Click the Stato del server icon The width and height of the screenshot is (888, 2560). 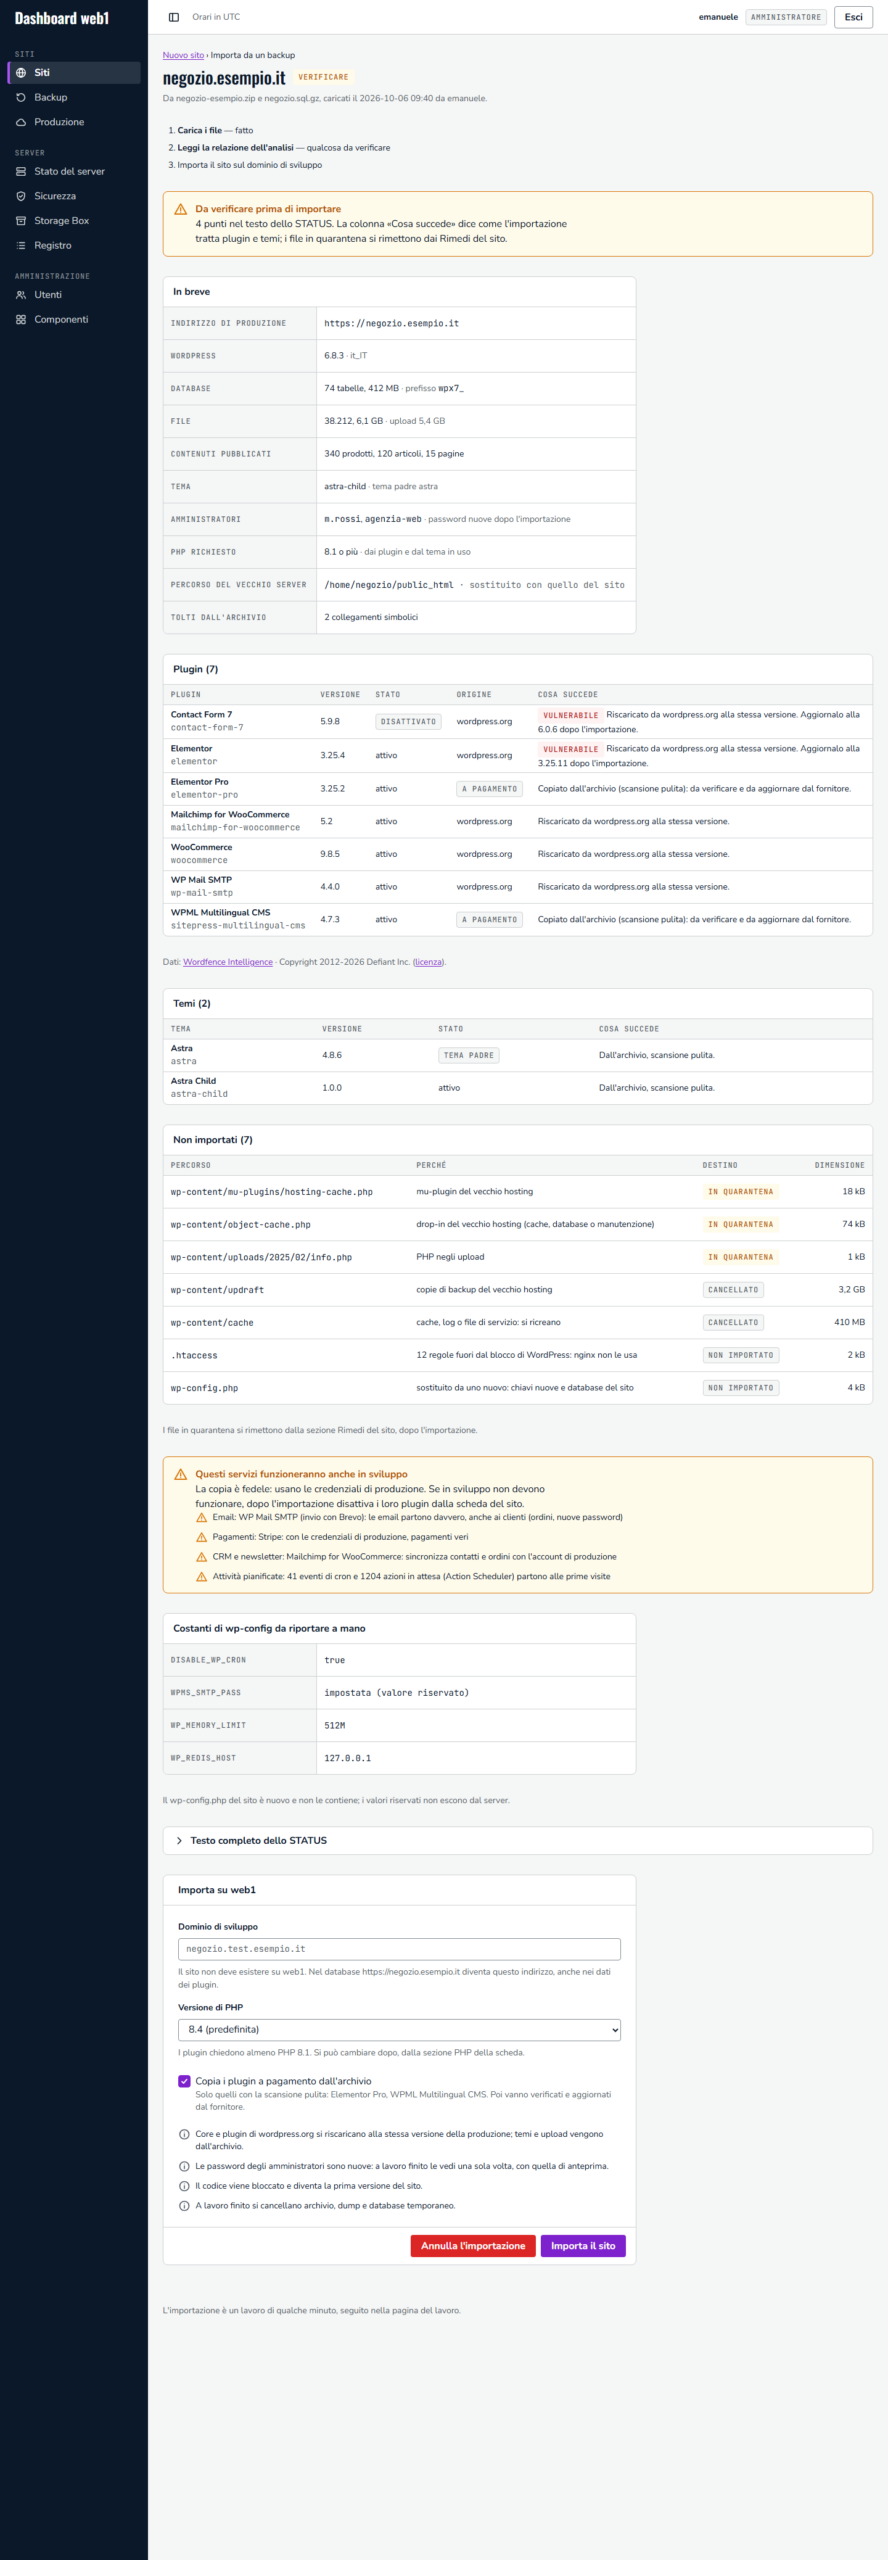pos(21,172)
